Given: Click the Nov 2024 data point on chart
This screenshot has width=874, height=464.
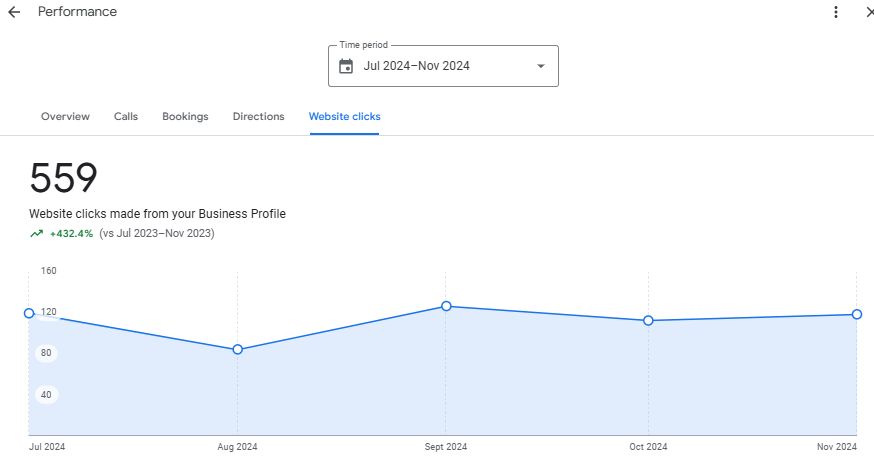Looking at the screenshot, I should pos(857,315).
